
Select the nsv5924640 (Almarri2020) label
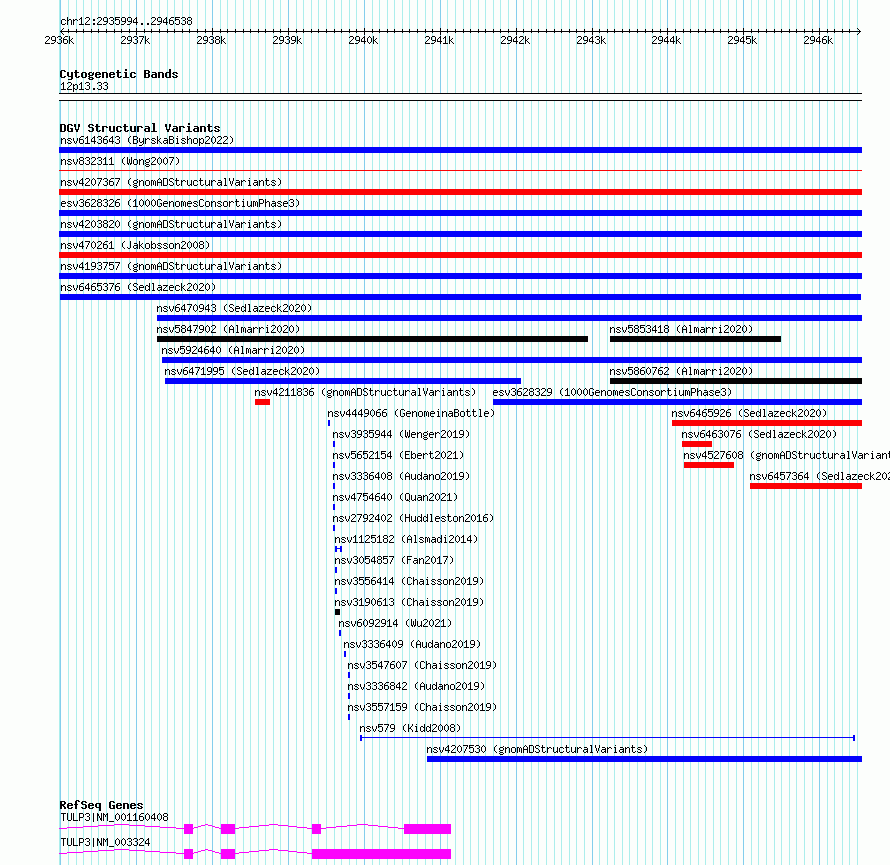coord(233,350)
